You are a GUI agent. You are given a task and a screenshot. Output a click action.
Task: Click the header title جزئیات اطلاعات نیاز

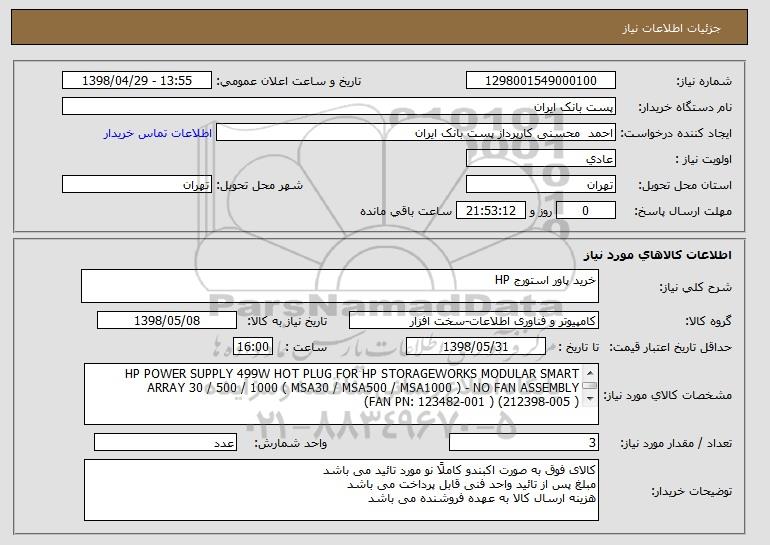[x=671, y=28]
